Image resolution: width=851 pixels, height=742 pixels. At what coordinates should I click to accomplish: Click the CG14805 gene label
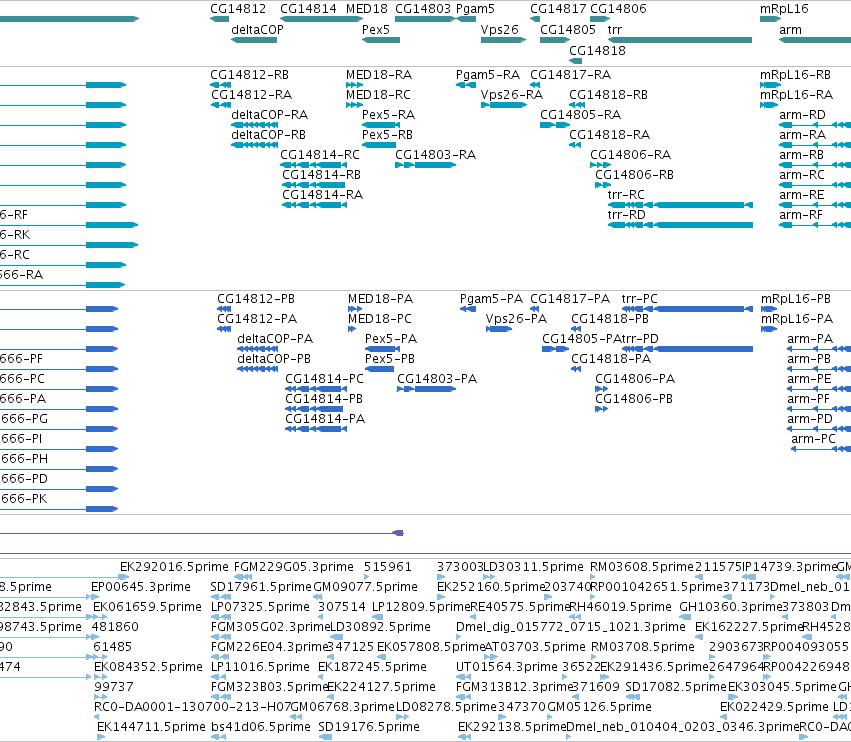pyautogui.click(x=568, y=30)
